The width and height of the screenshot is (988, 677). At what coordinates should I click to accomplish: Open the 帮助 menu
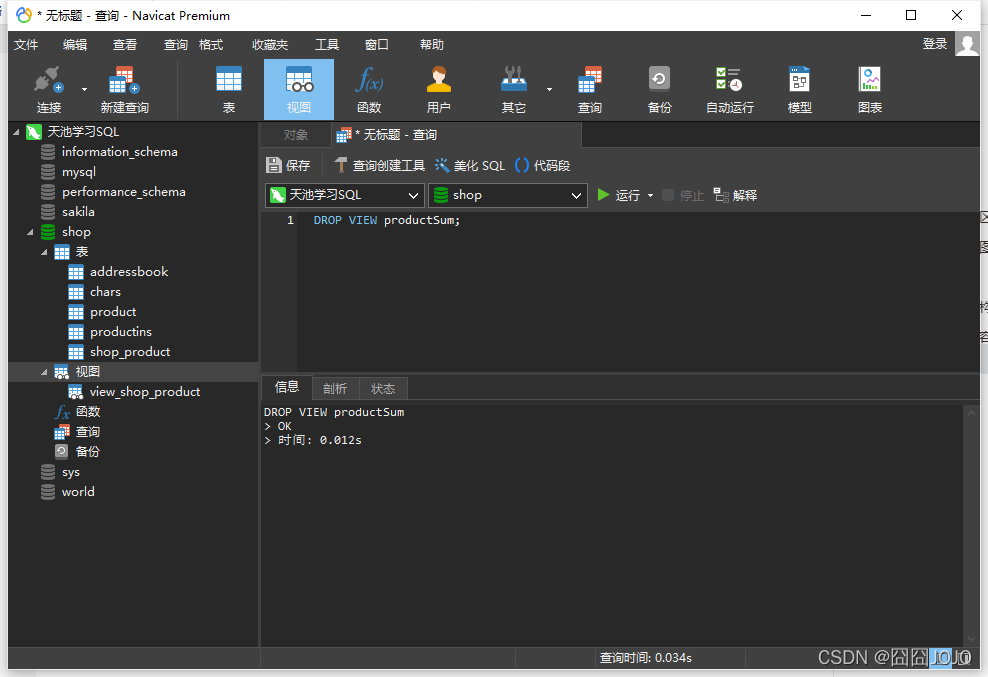point(432,45)
